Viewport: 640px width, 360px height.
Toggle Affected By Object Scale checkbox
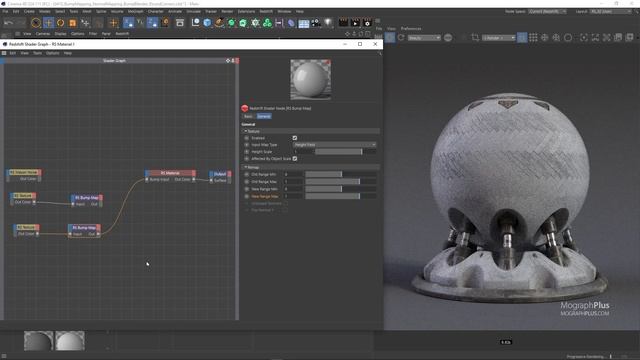(x=295, y=158)
